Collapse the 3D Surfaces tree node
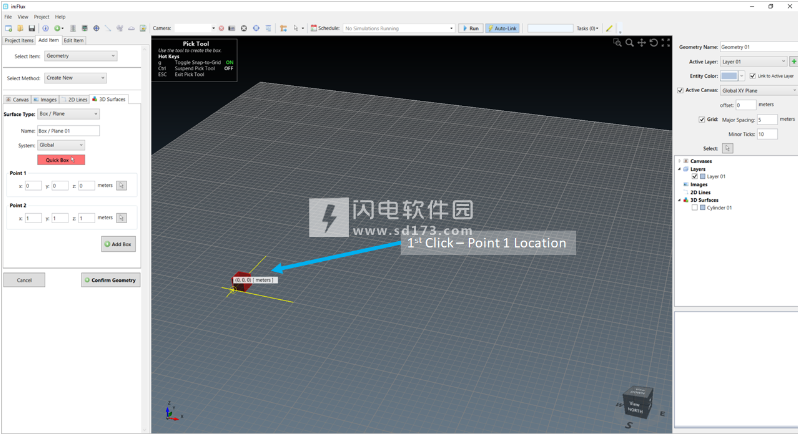 coord(679,200)
